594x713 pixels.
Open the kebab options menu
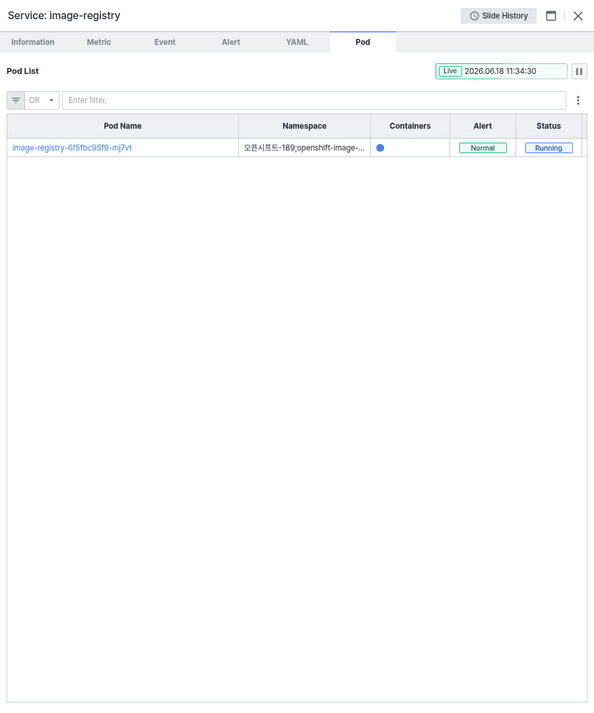[x=578, y=100]
